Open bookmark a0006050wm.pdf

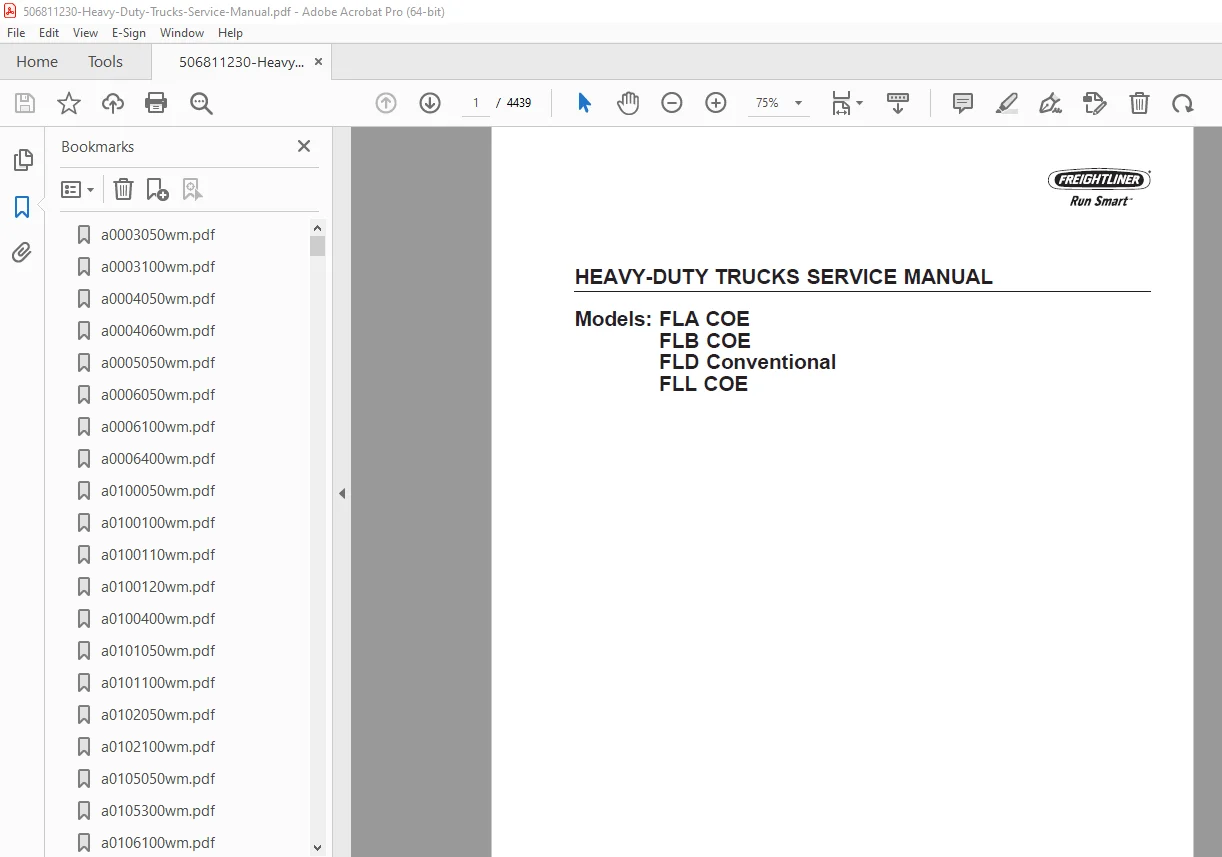[x=158, y=395]
